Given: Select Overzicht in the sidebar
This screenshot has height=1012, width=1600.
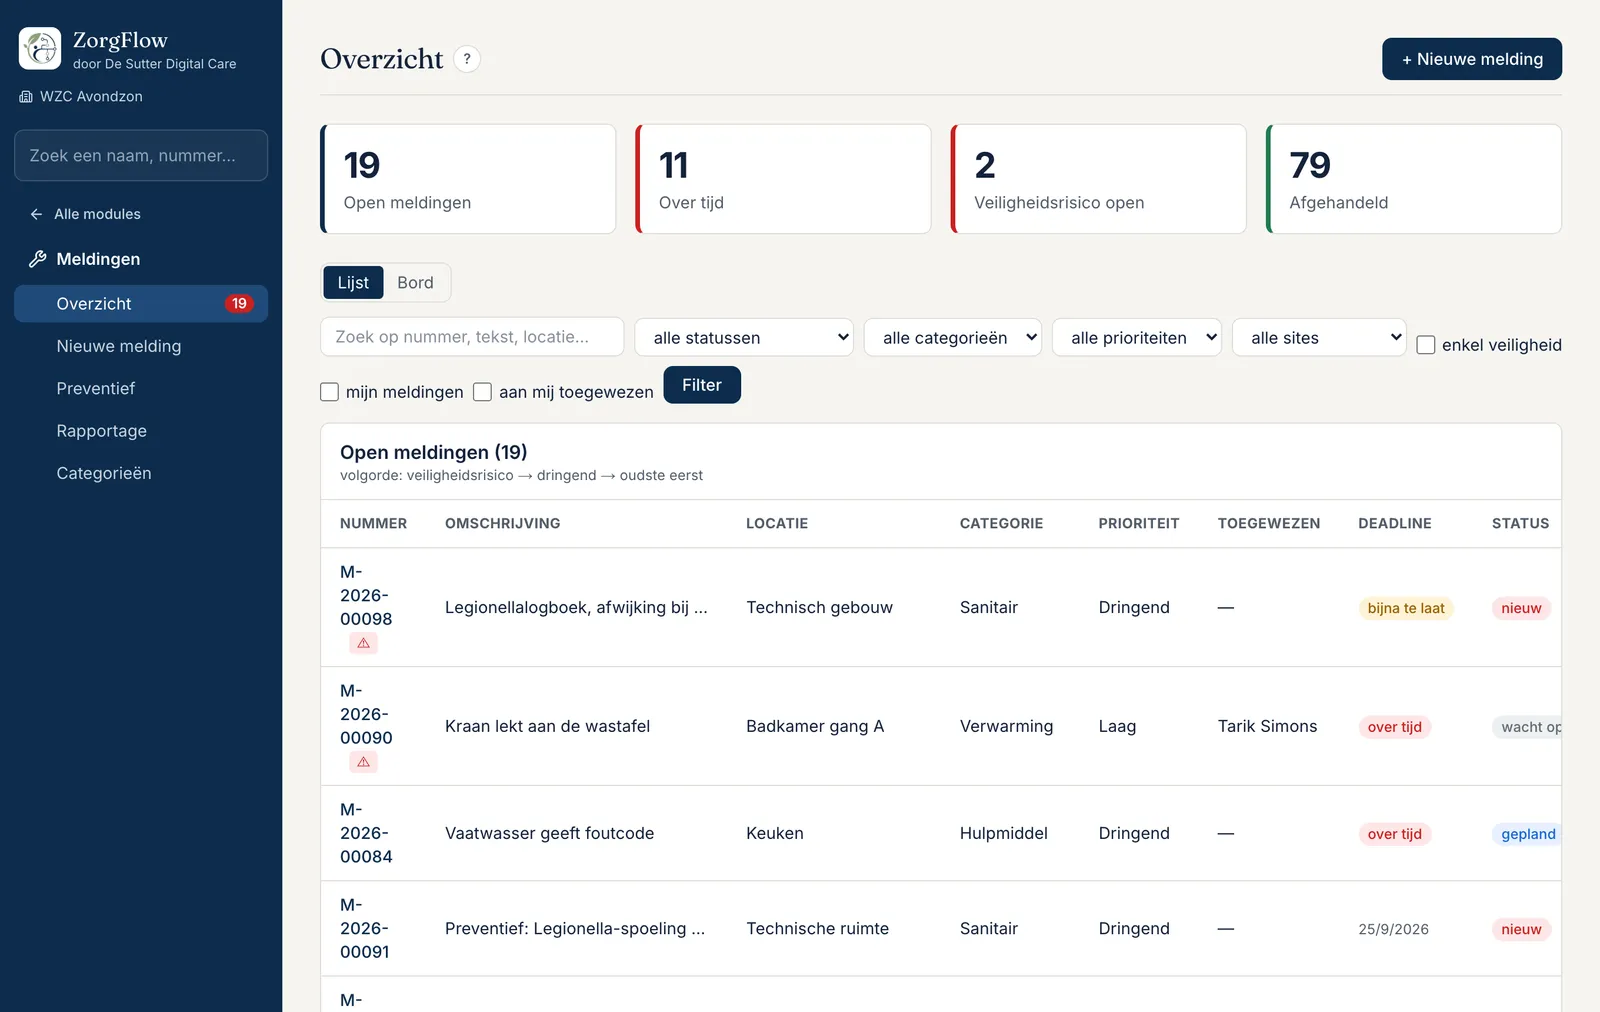Looking at the screenshot, I should (141, 304).
